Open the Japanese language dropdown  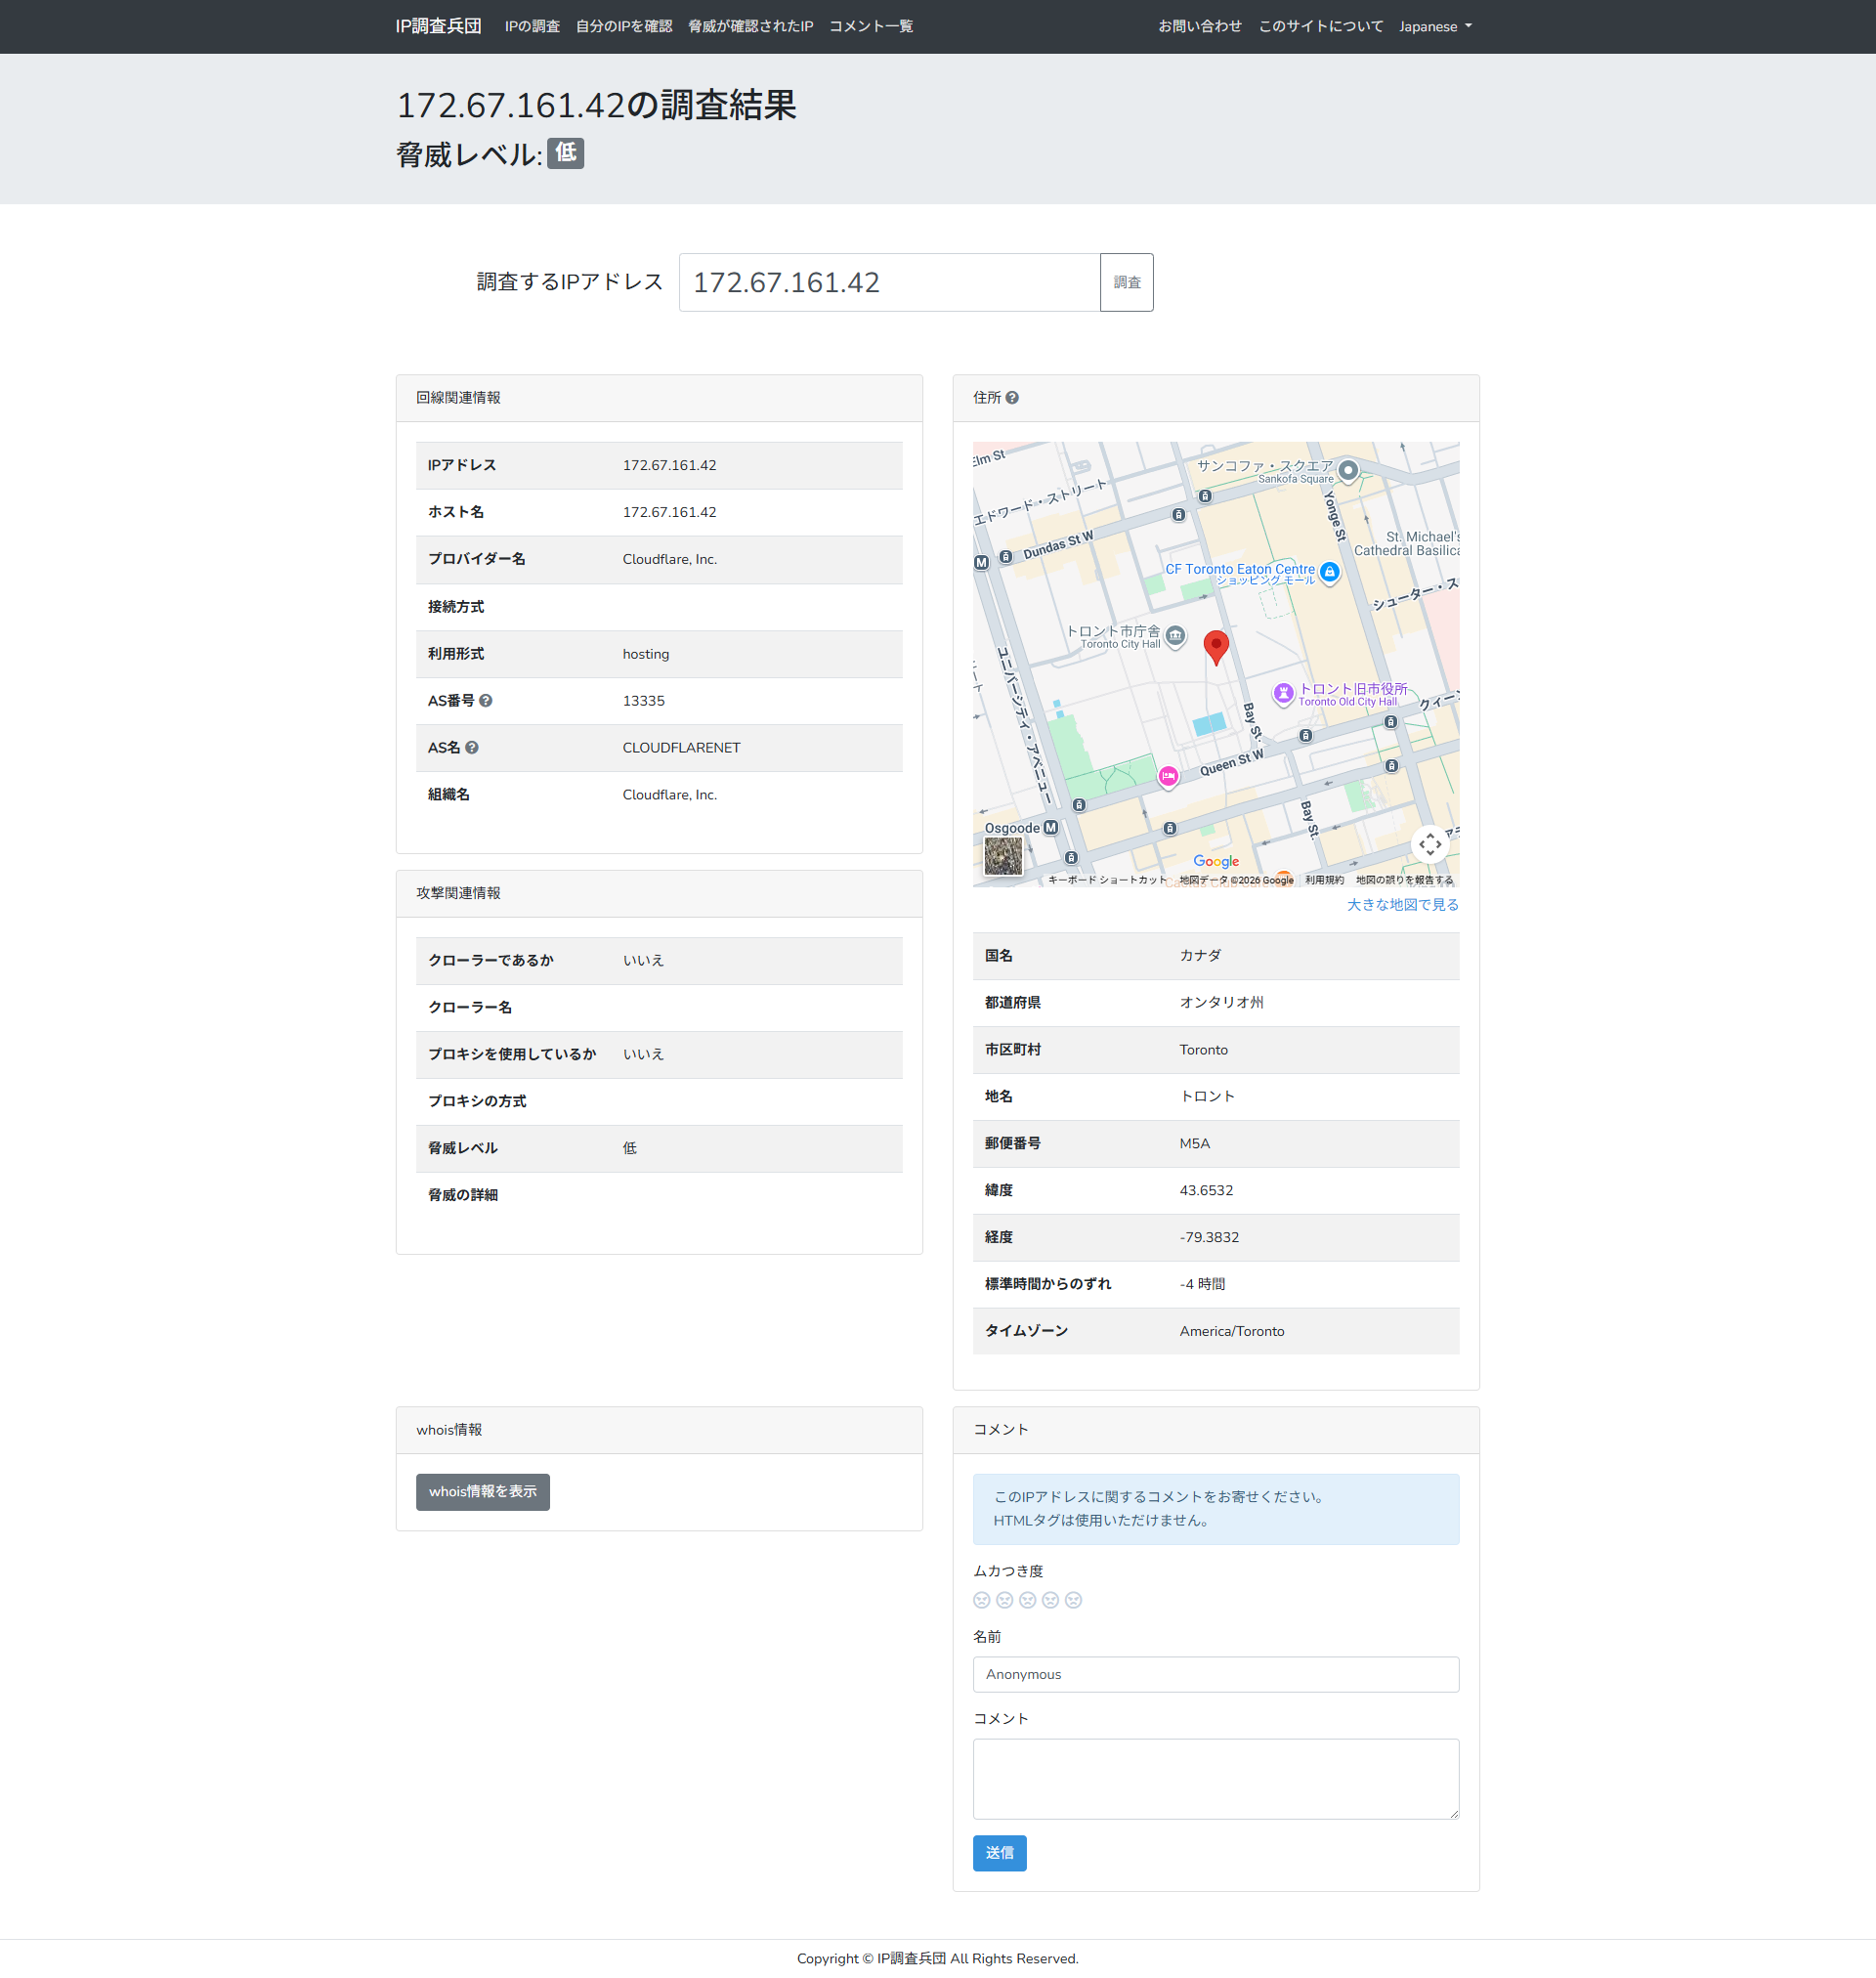point(1435,27)
